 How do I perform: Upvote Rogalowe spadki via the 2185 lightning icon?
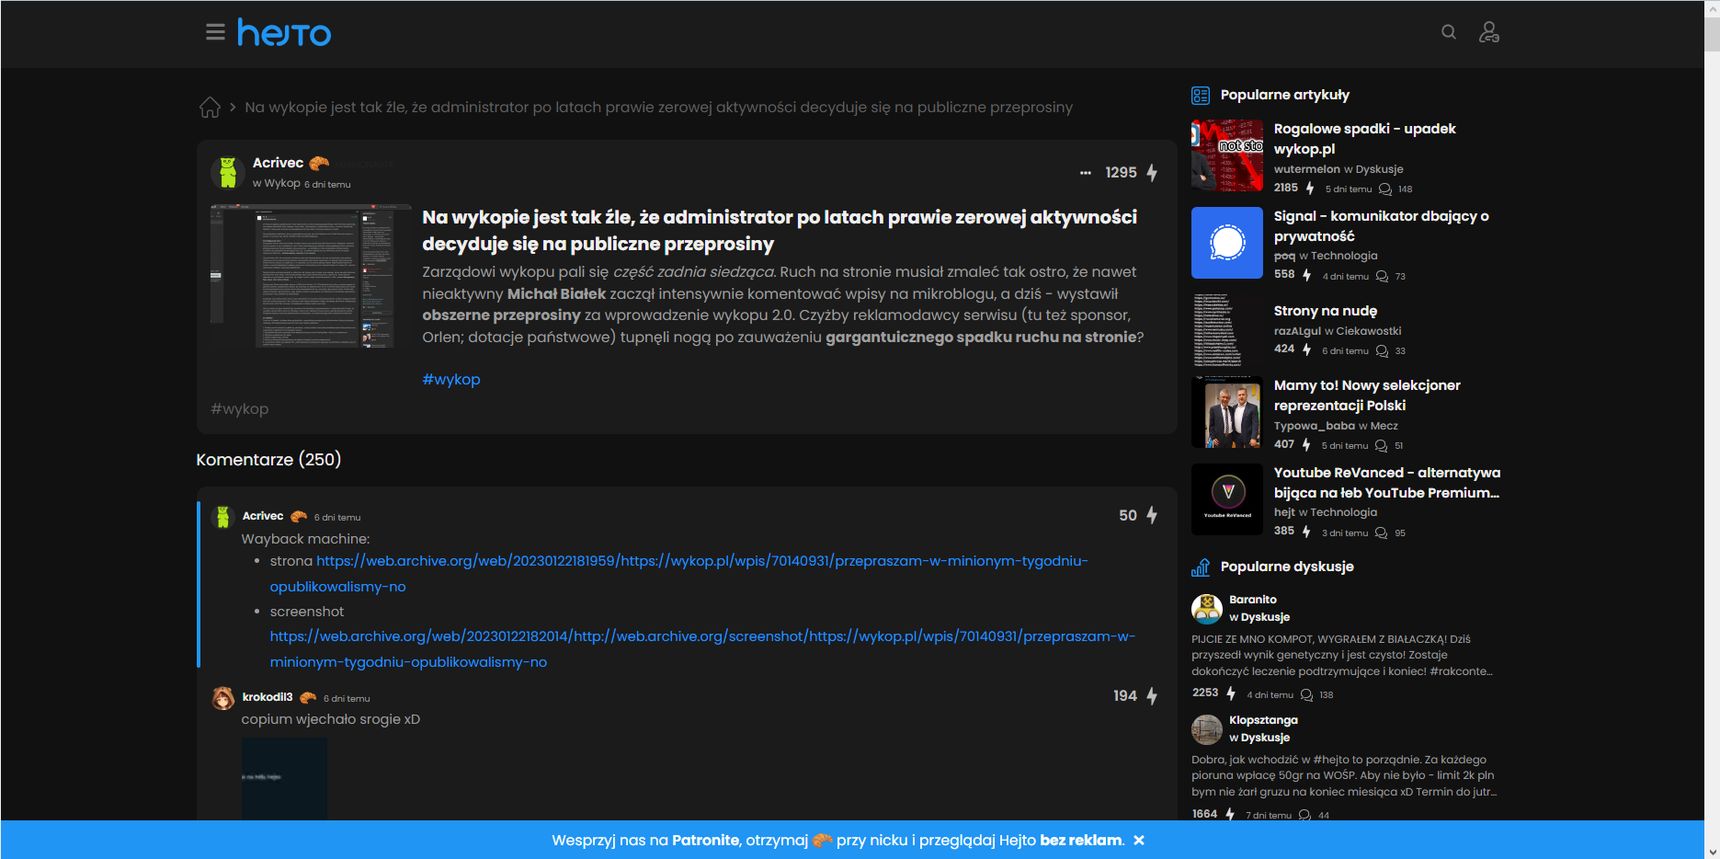(1310, 188)
